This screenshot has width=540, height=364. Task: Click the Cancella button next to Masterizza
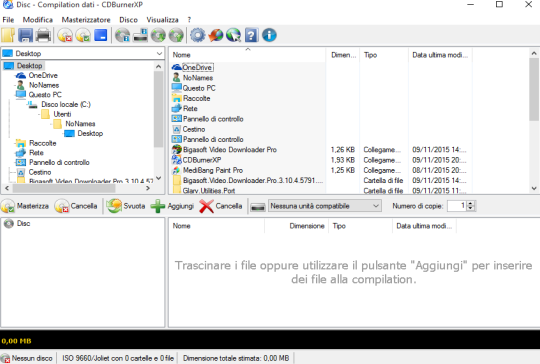[76, 206]
